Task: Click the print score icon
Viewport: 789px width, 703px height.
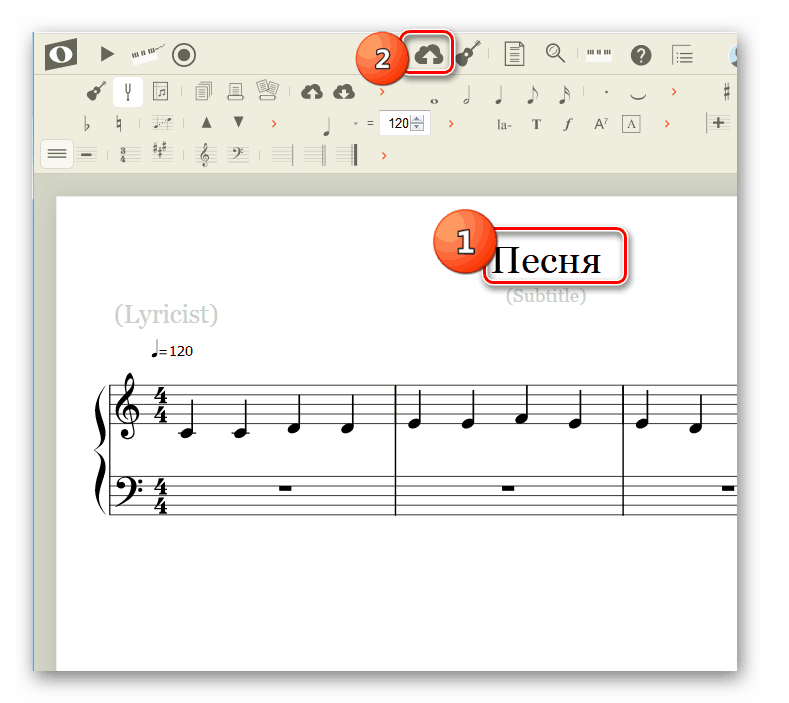Action: click(x=235, y=92)
